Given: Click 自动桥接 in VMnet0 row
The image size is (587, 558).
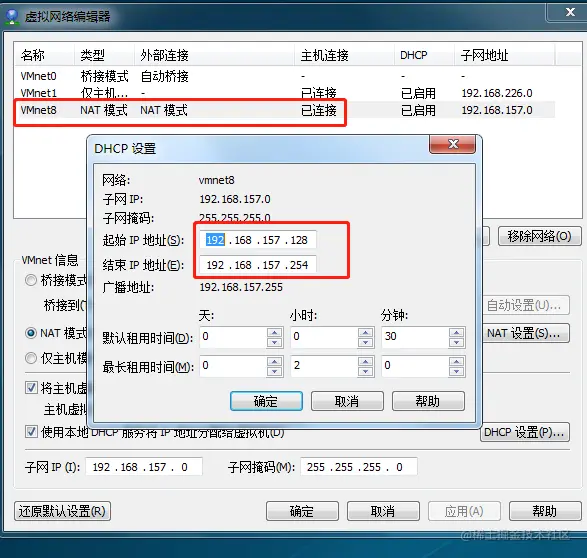Looking at the screenshot, I should (164, 76).
